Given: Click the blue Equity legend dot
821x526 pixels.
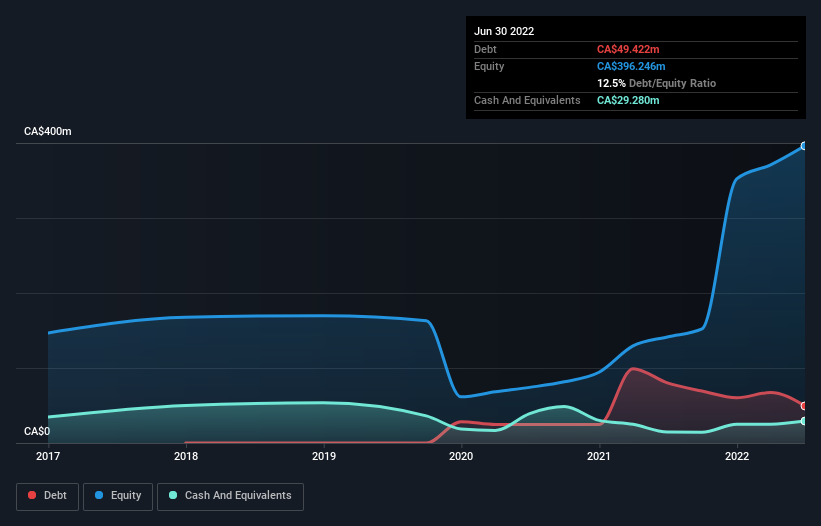Looking at the screenshot, I should (99, 495).
